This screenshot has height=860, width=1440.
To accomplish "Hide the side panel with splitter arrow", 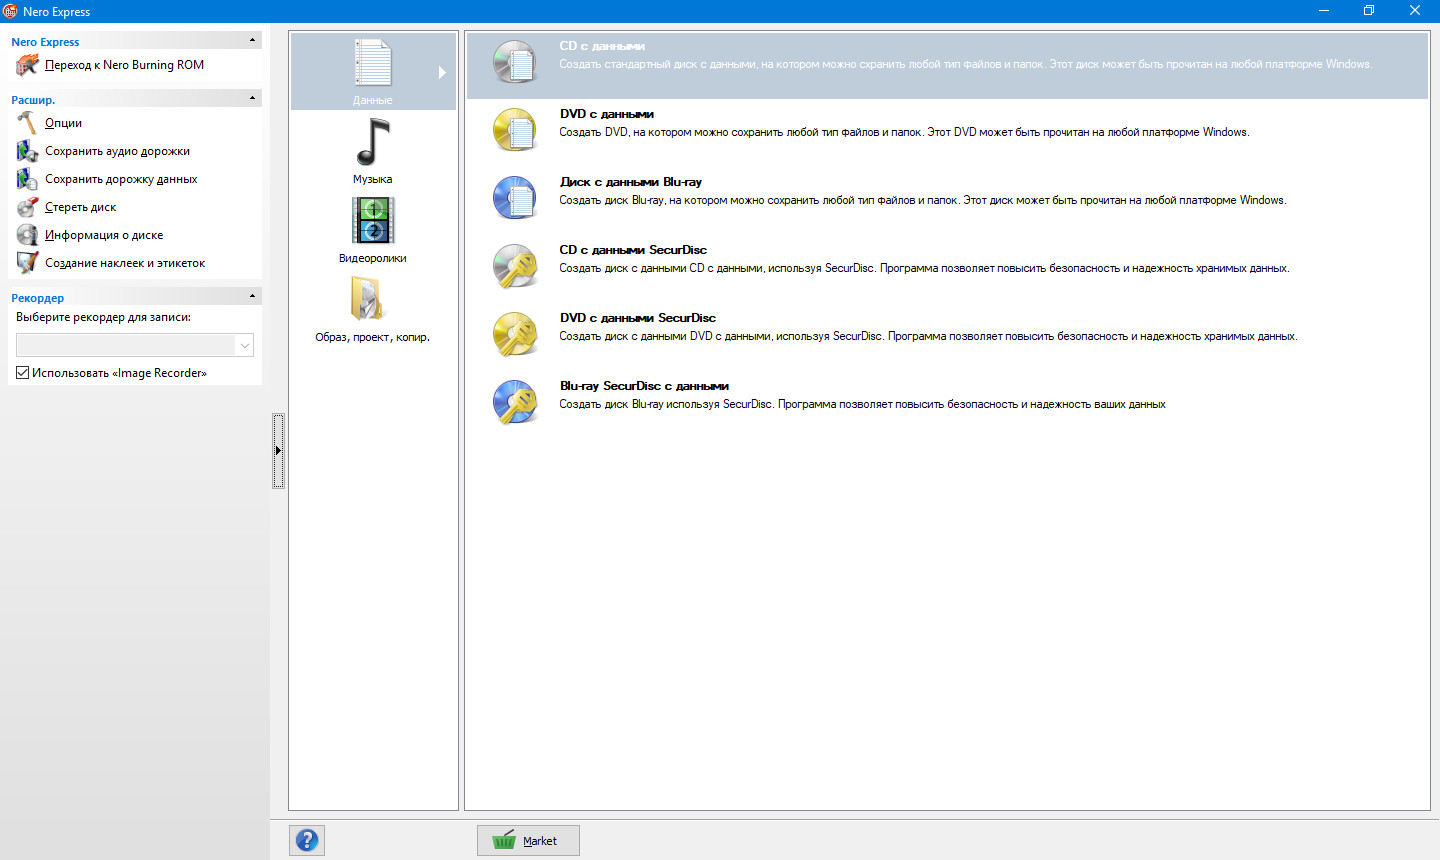I will click(x=278, y=451).
